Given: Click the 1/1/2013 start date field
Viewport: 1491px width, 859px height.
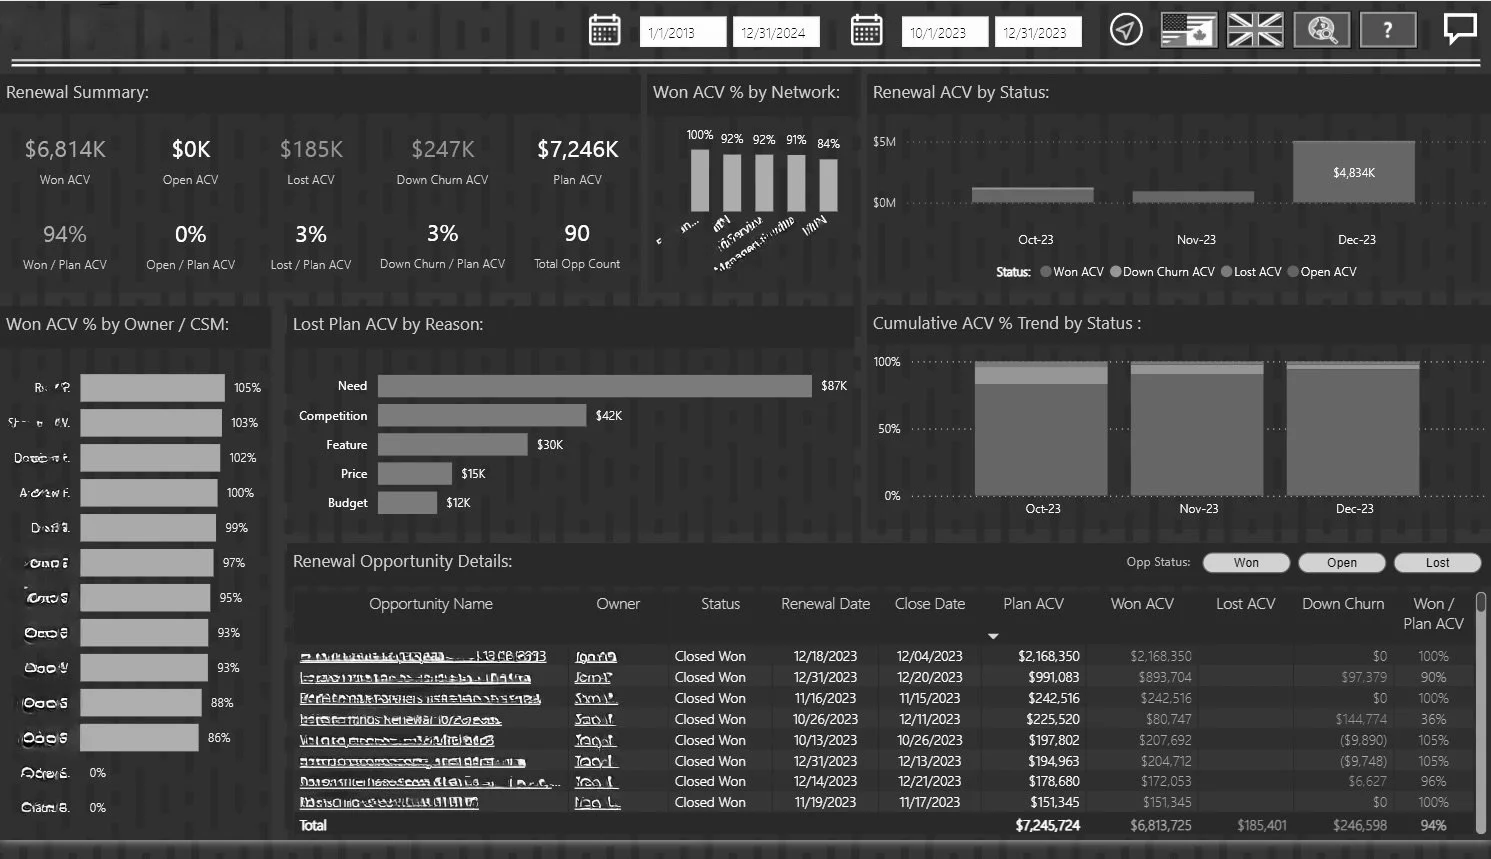Looking at the screenshot, I should [x=683, y=32].
